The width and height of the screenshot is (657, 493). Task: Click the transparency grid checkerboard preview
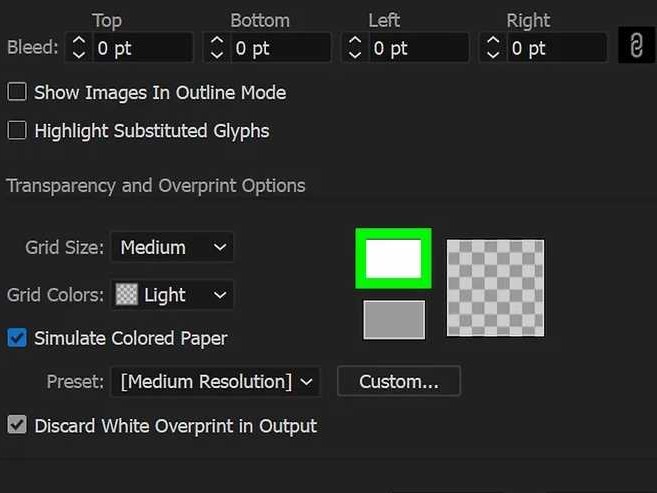pos(495,288)
